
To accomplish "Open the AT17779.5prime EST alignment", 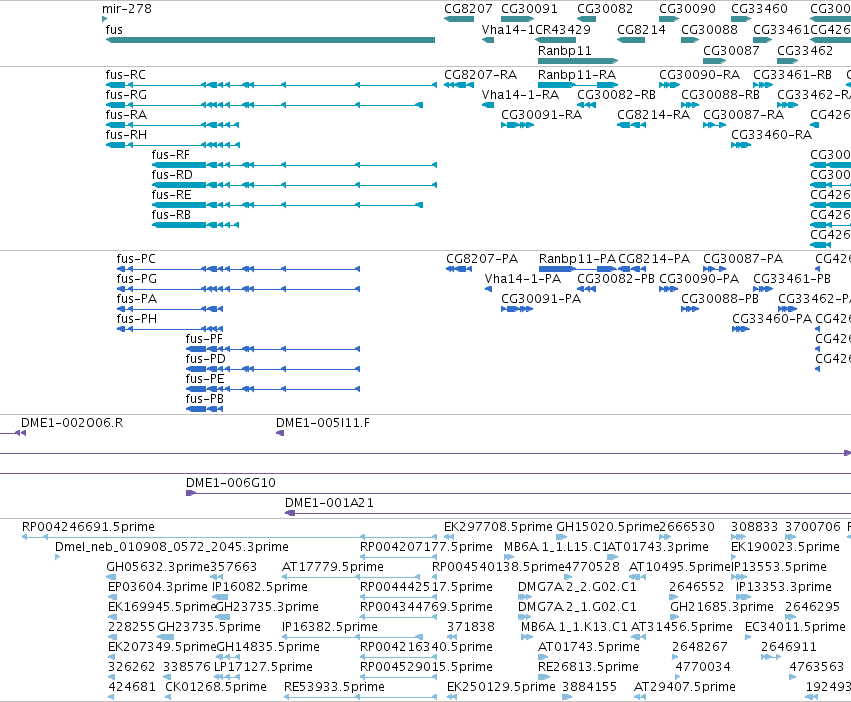I will pyautogui.click(x=351, y=577).
